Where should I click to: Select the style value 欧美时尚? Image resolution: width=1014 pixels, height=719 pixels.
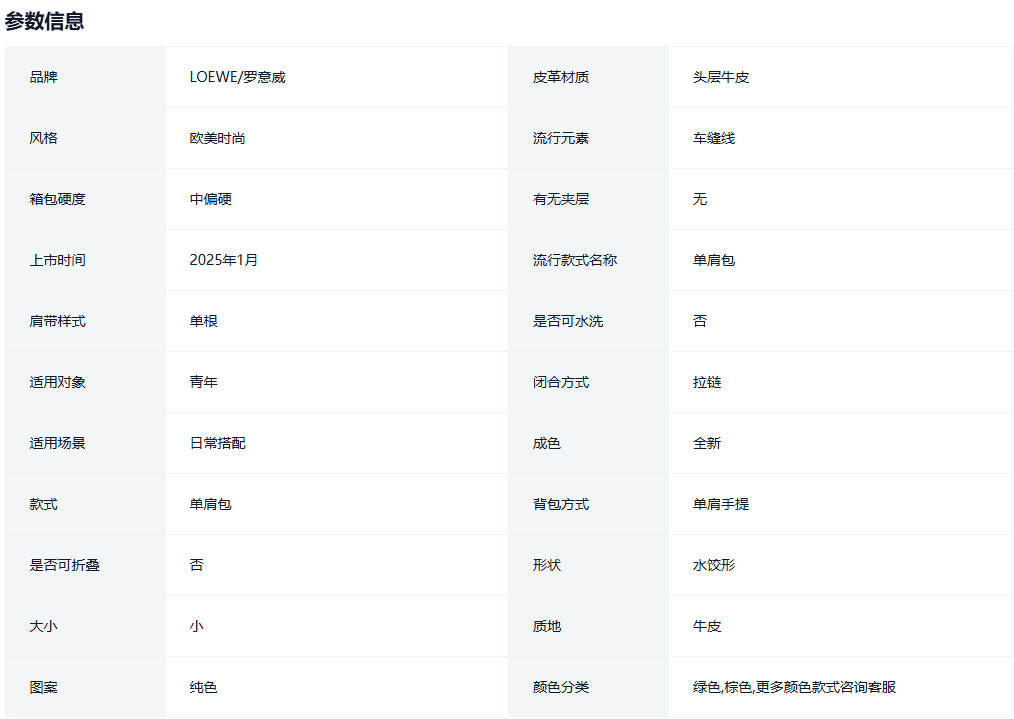tap(217, 138)
